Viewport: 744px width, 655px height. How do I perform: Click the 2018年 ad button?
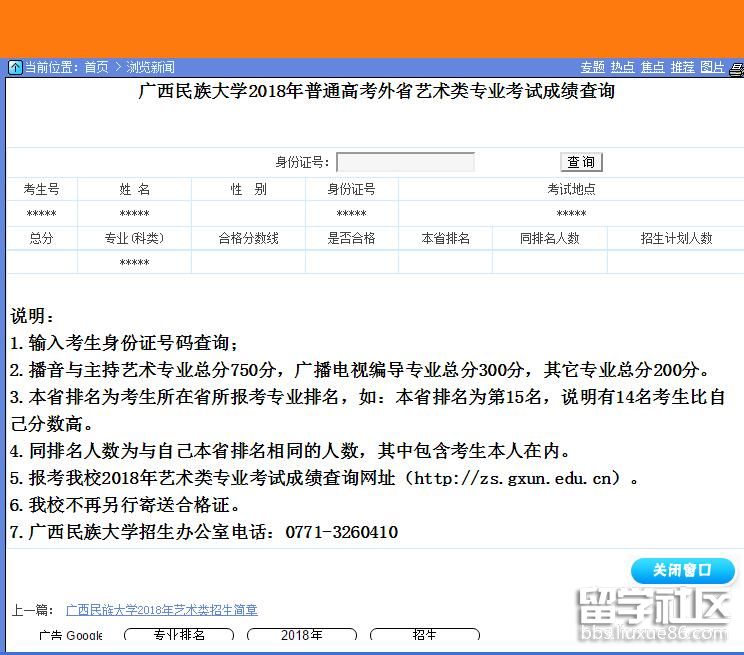[x=301, y=635]
